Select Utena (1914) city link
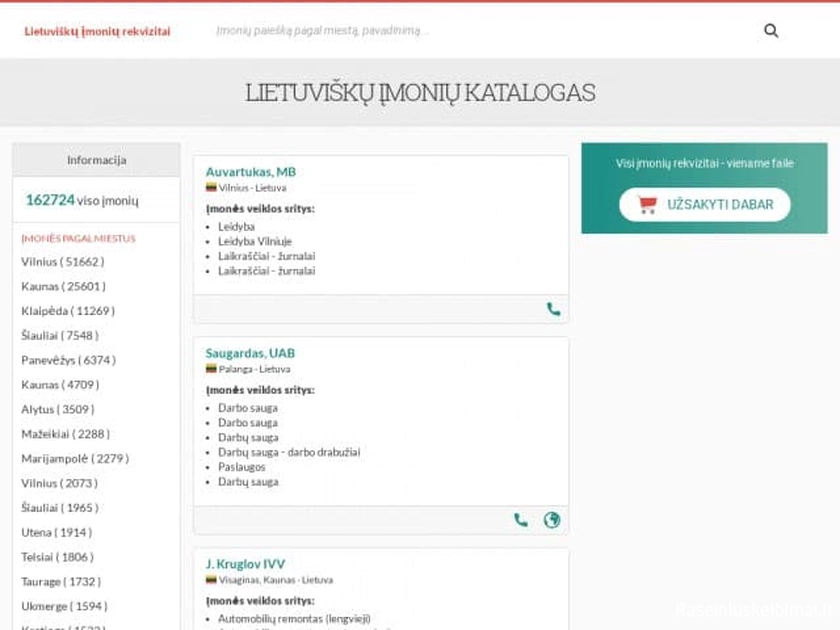This screenshot has width=840, height=630. point(57,533)
